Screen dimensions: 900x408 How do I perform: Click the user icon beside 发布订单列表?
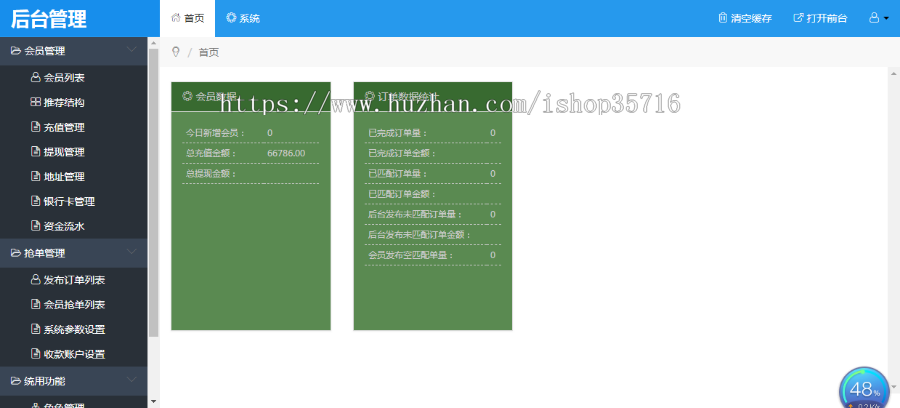pyautogui.click(x=36, y=279)
